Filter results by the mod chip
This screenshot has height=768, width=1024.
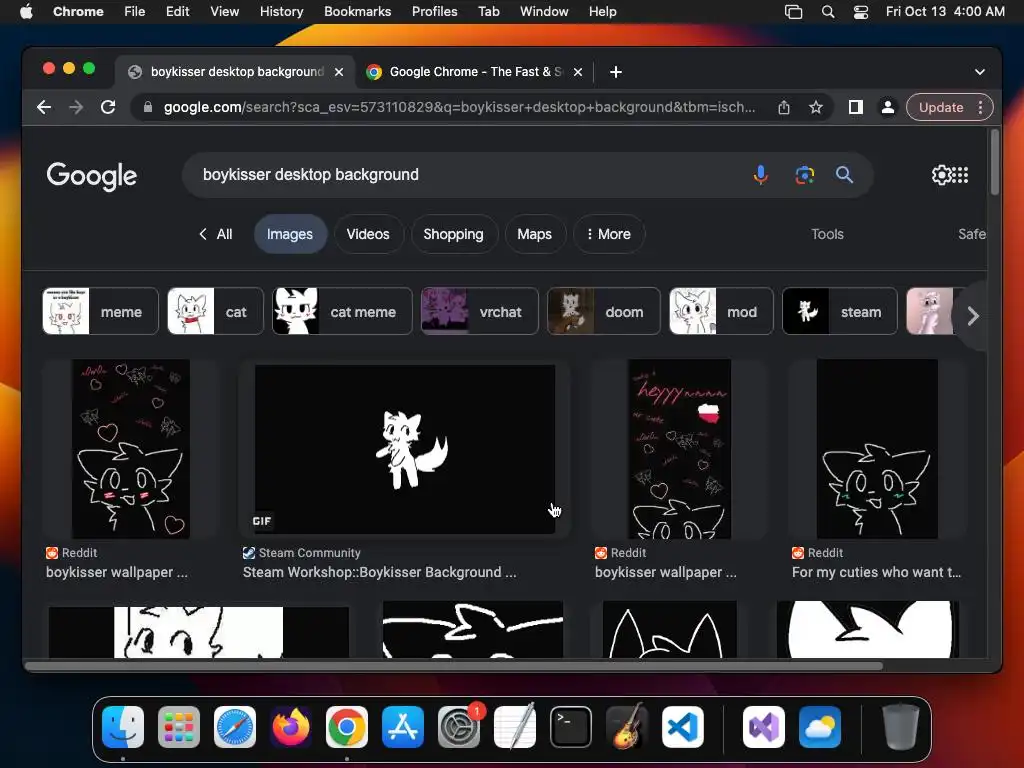(x=722, y=312)
